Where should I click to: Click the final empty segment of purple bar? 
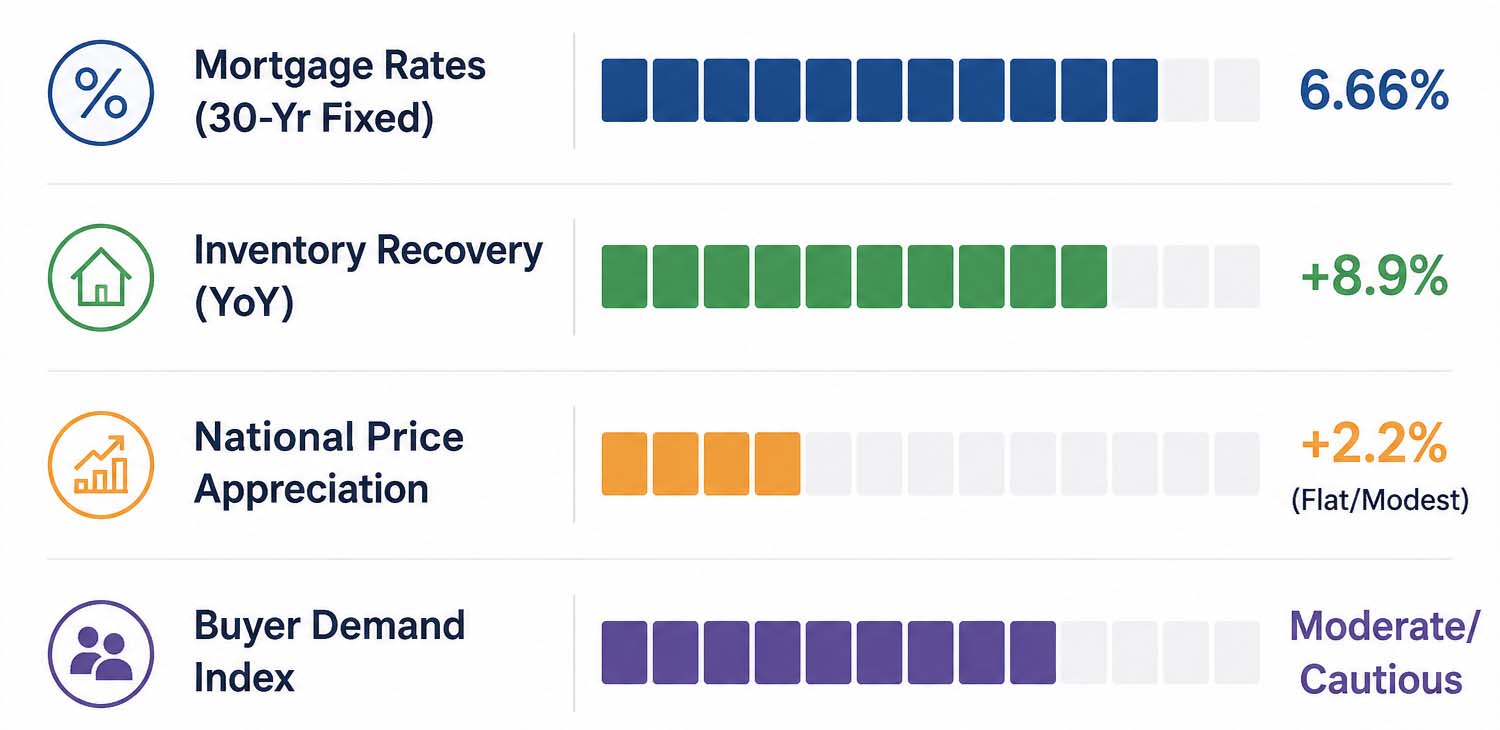[x=1236, y=652]
